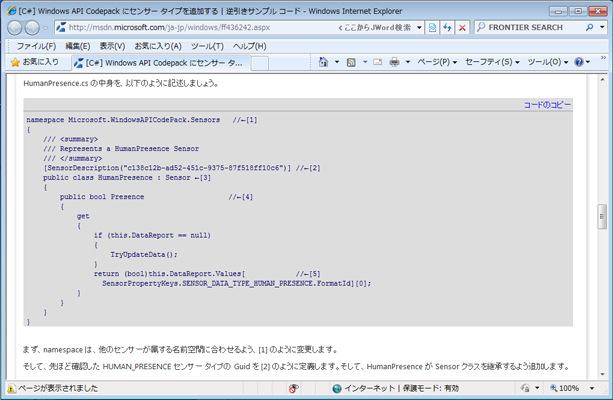Click the Home page icon

tap(323, 62)
